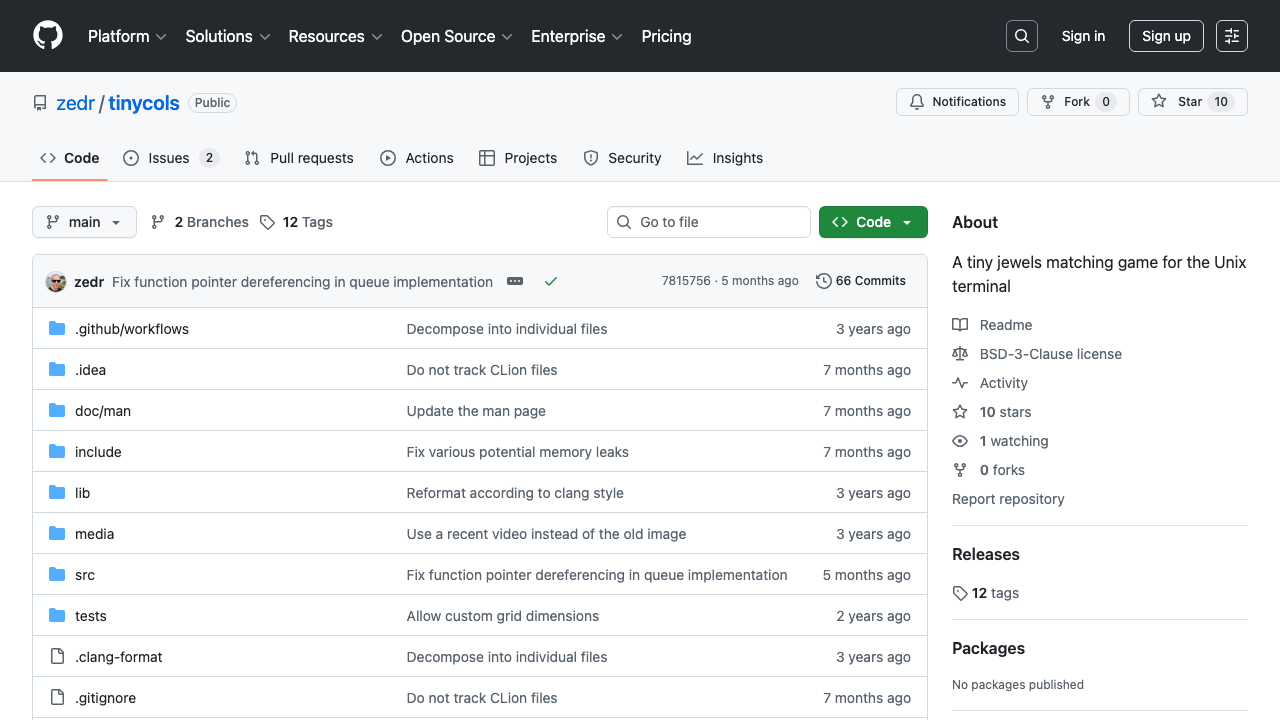Expand commit message with ellipsis icon
Screen dimensions: 1280x720
pos(515,282)
